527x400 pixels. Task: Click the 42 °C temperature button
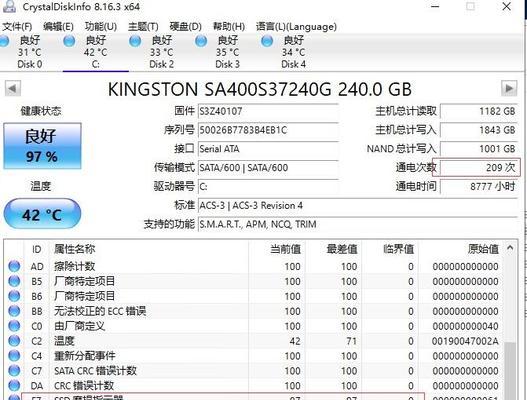tap(42, 214)
